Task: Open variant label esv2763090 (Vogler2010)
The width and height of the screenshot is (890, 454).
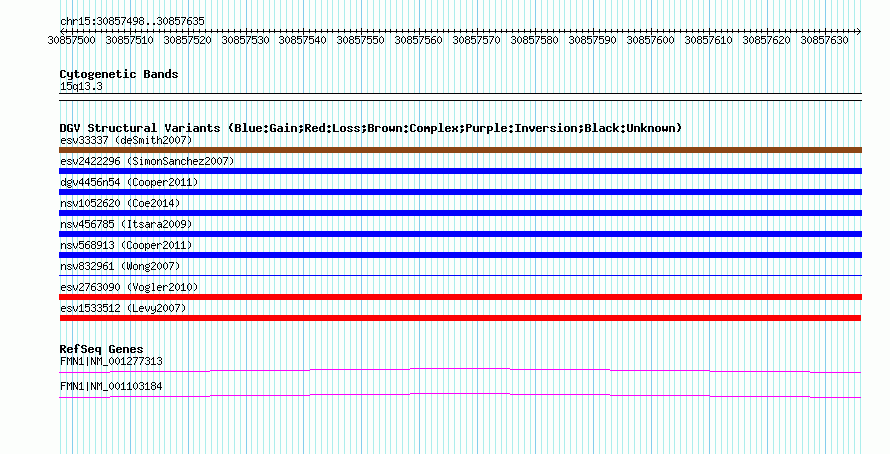Action: click(129, 287)
